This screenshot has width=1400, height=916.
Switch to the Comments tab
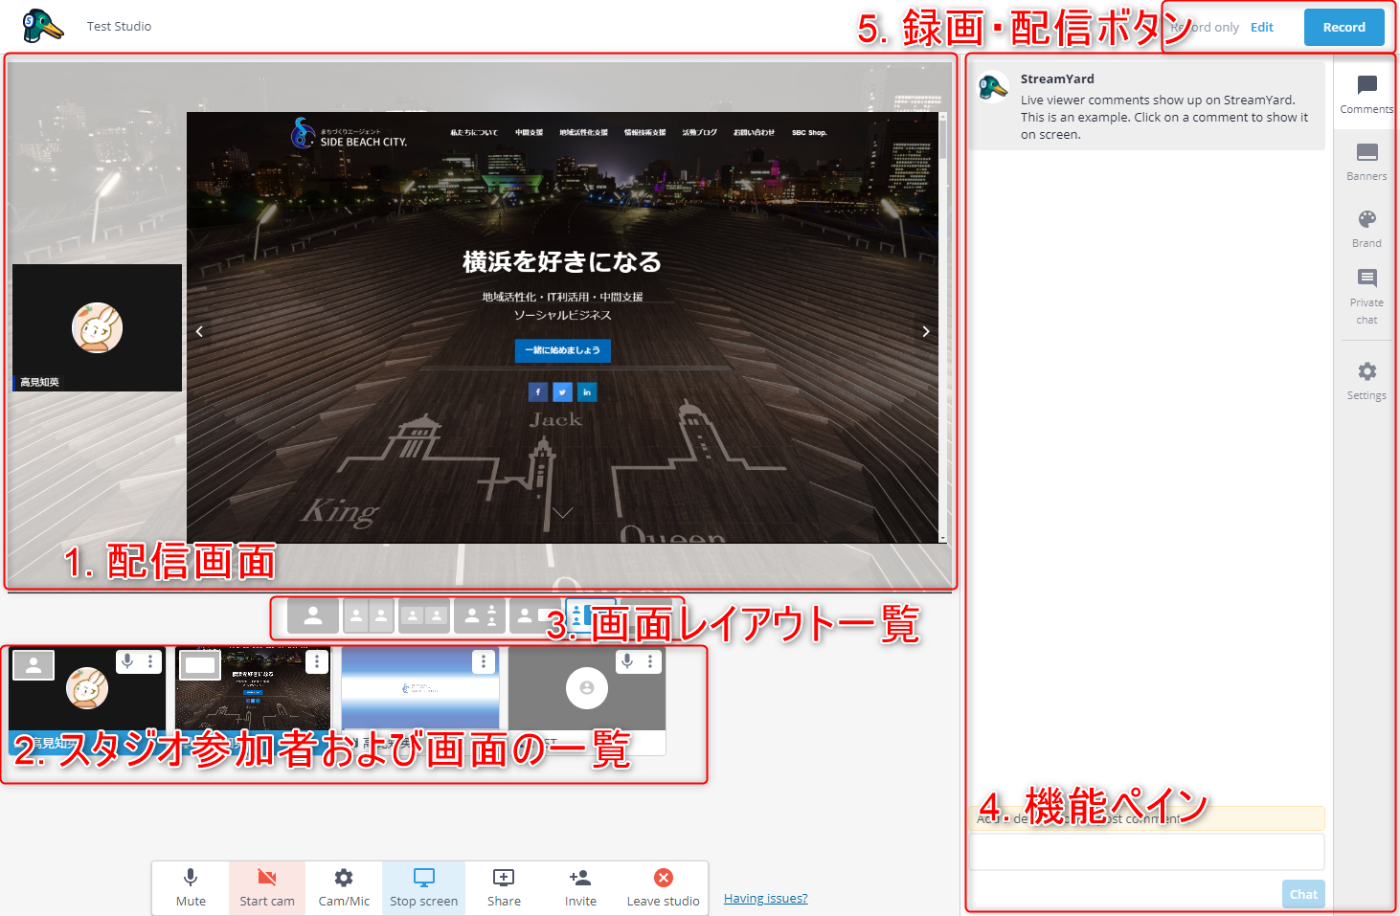tap(1366, 94)
